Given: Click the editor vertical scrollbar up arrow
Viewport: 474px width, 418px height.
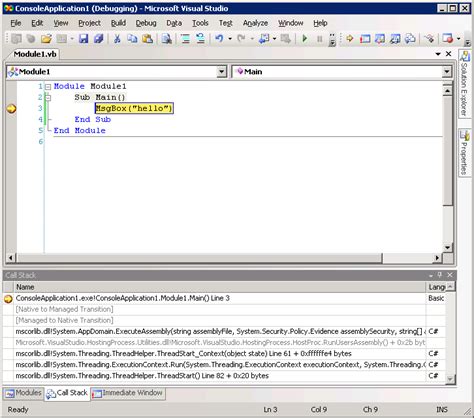Looking at the screenshot, I should (x=447, y=90).
